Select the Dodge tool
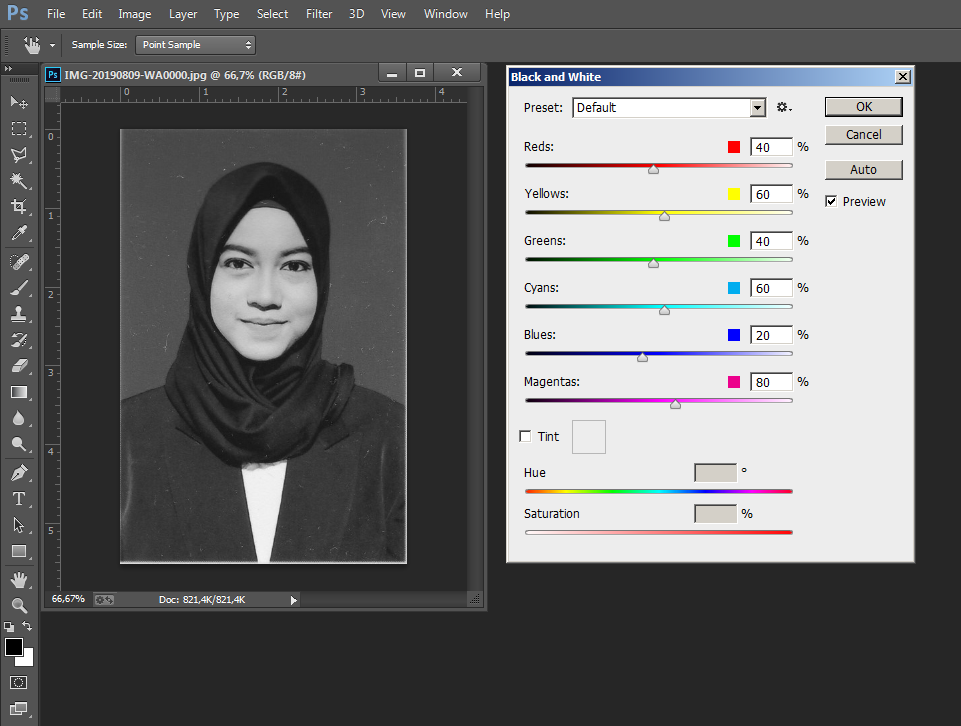Screen dimensions: 961x726 click(x=19, y=444)
